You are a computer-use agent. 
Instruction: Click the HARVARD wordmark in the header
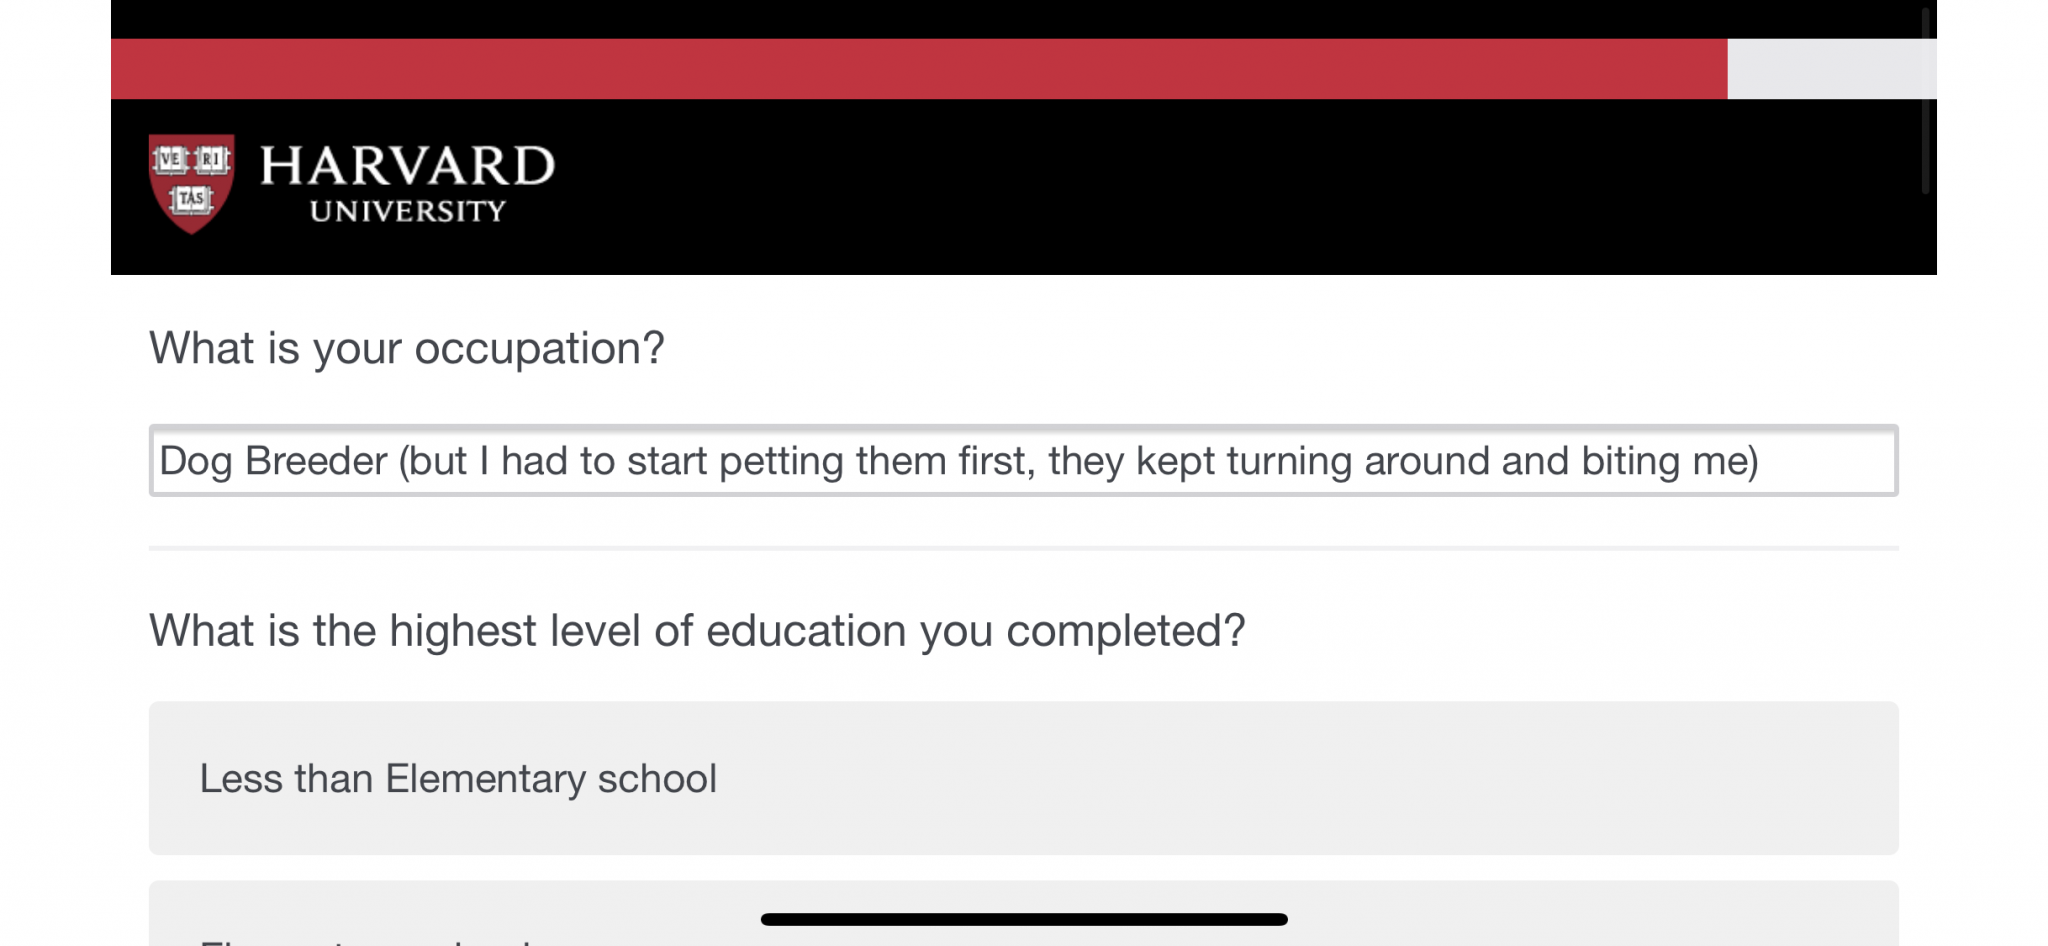[407, 166]
